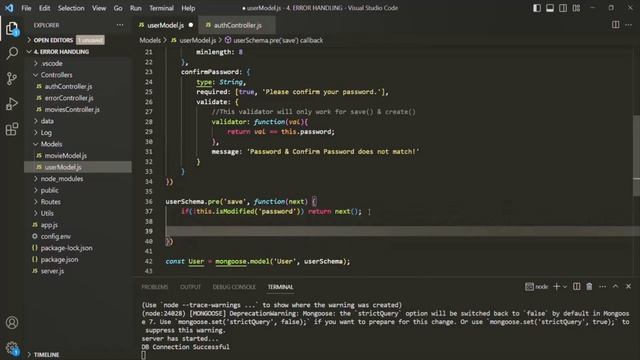Open authController.js in the Controllers folder
Viewport: 640px width, 360px height.
pyautogui.click(x=78, y=87)
